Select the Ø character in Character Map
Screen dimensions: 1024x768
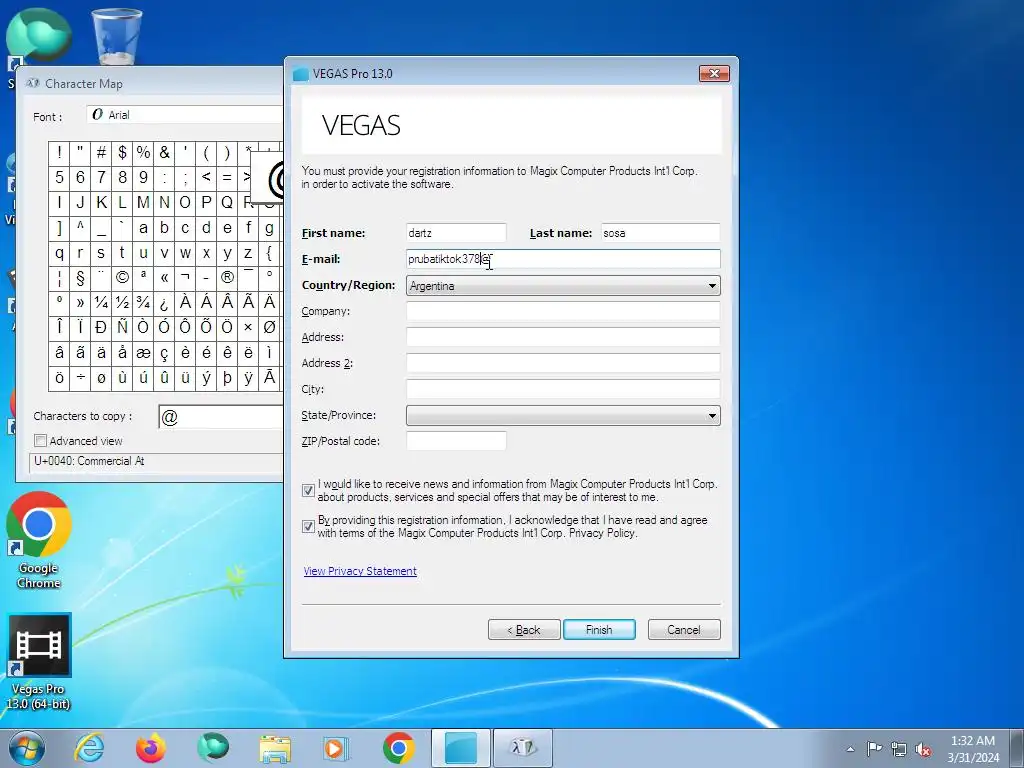[x=269, y=327]
